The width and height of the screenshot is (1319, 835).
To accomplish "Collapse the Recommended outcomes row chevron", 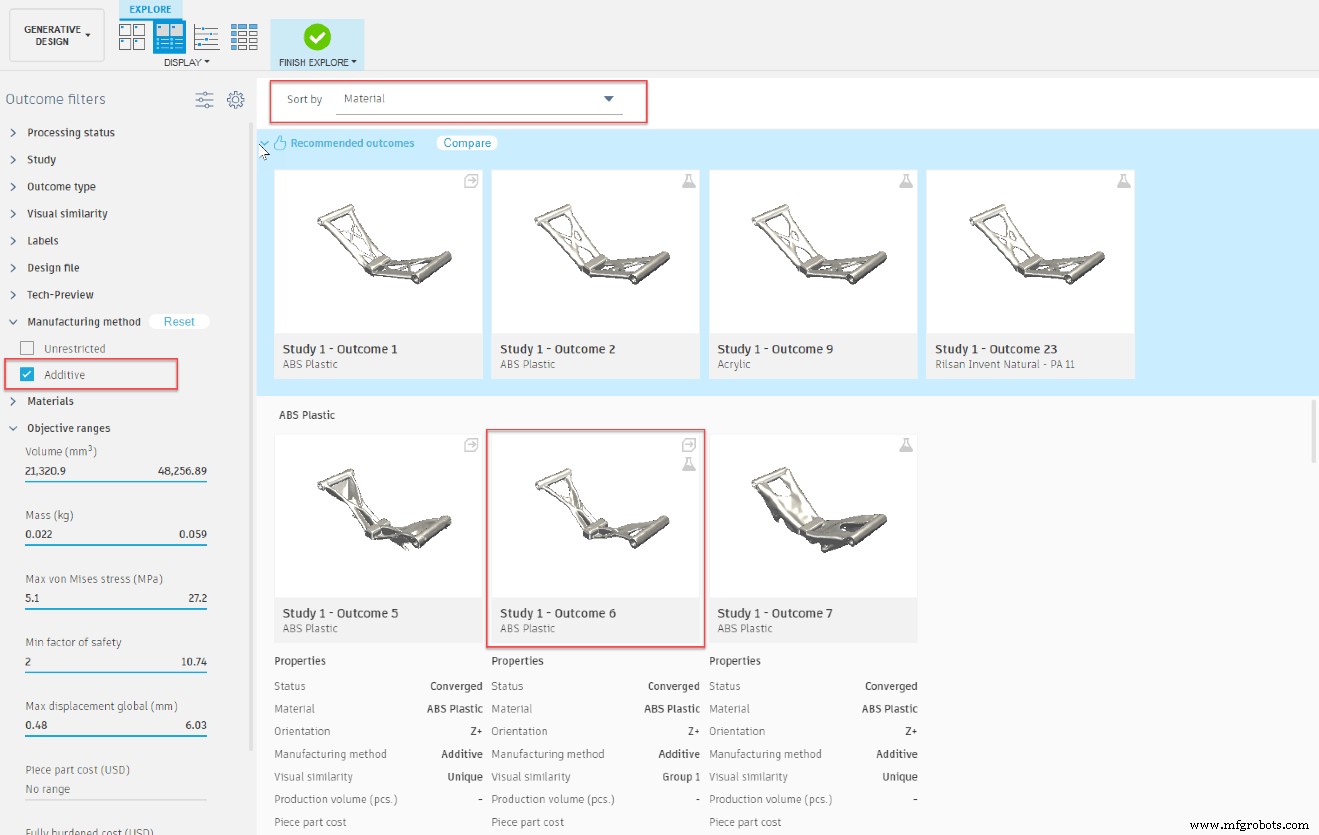I will click(263, 143).
